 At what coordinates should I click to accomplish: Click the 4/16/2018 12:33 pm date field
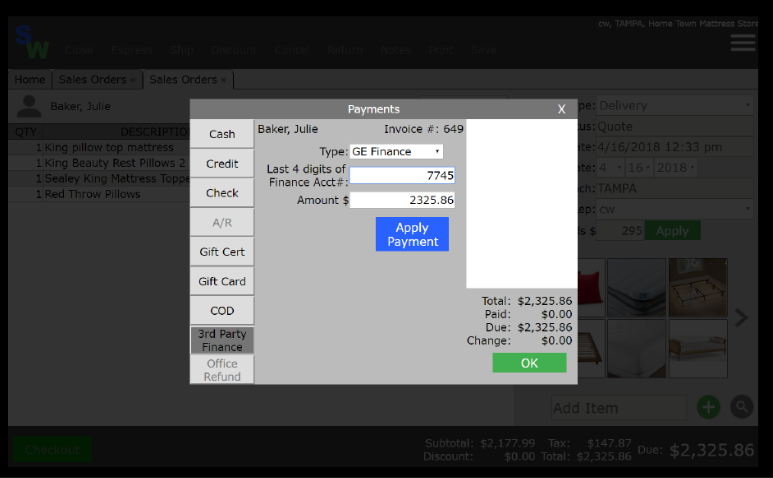675,147
